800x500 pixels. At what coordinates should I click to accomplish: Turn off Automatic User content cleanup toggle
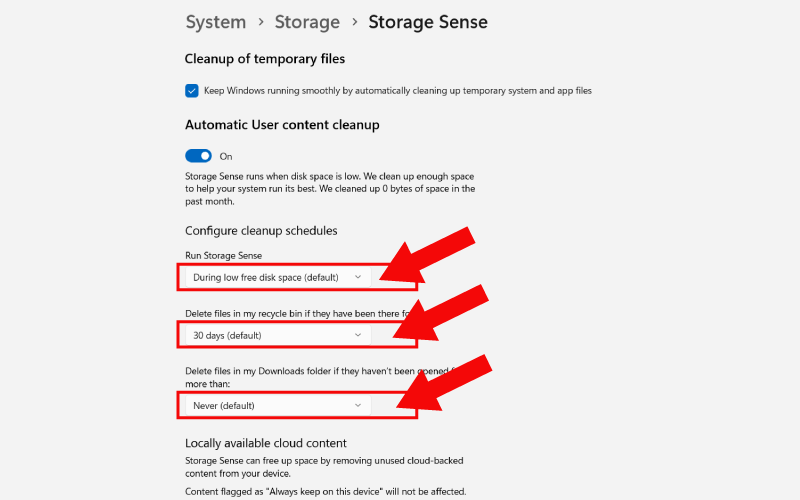coord(198,156)
